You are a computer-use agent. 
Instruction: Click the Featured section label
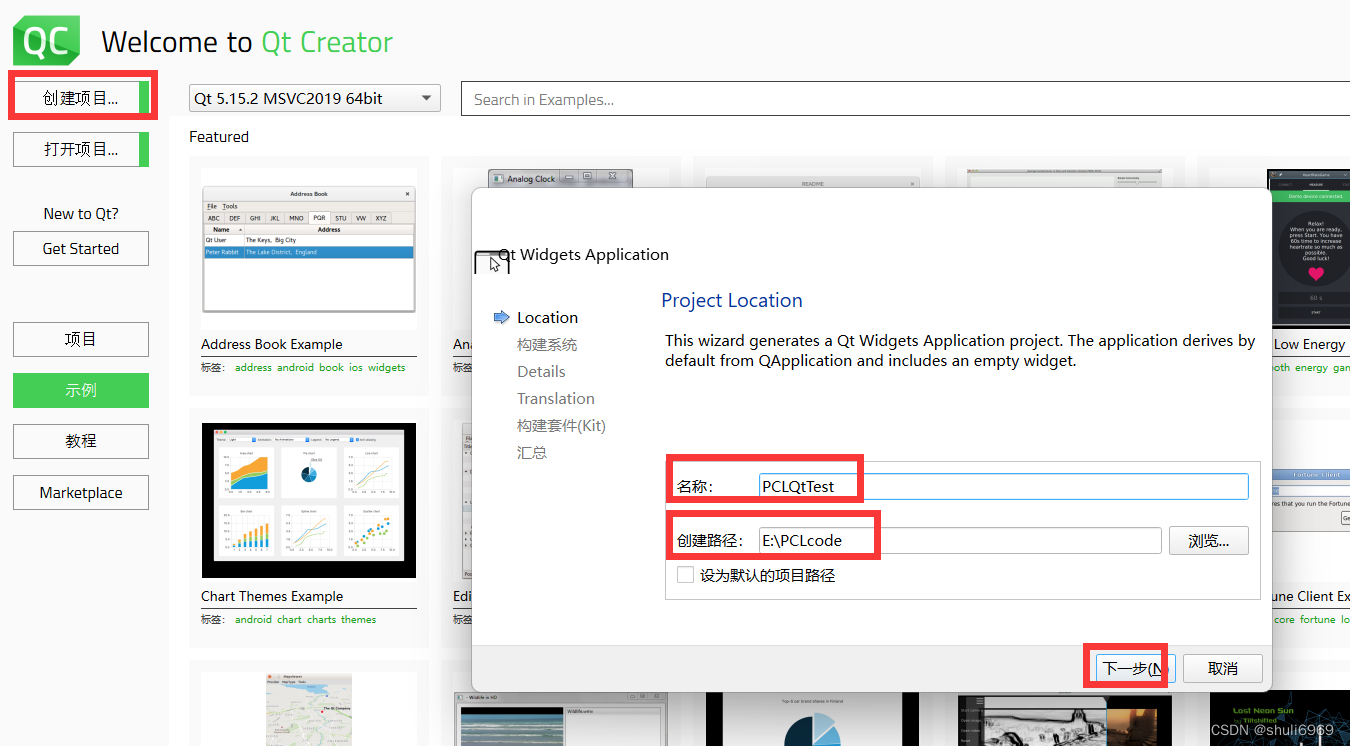pyautogui.click(x=219, y=136)
